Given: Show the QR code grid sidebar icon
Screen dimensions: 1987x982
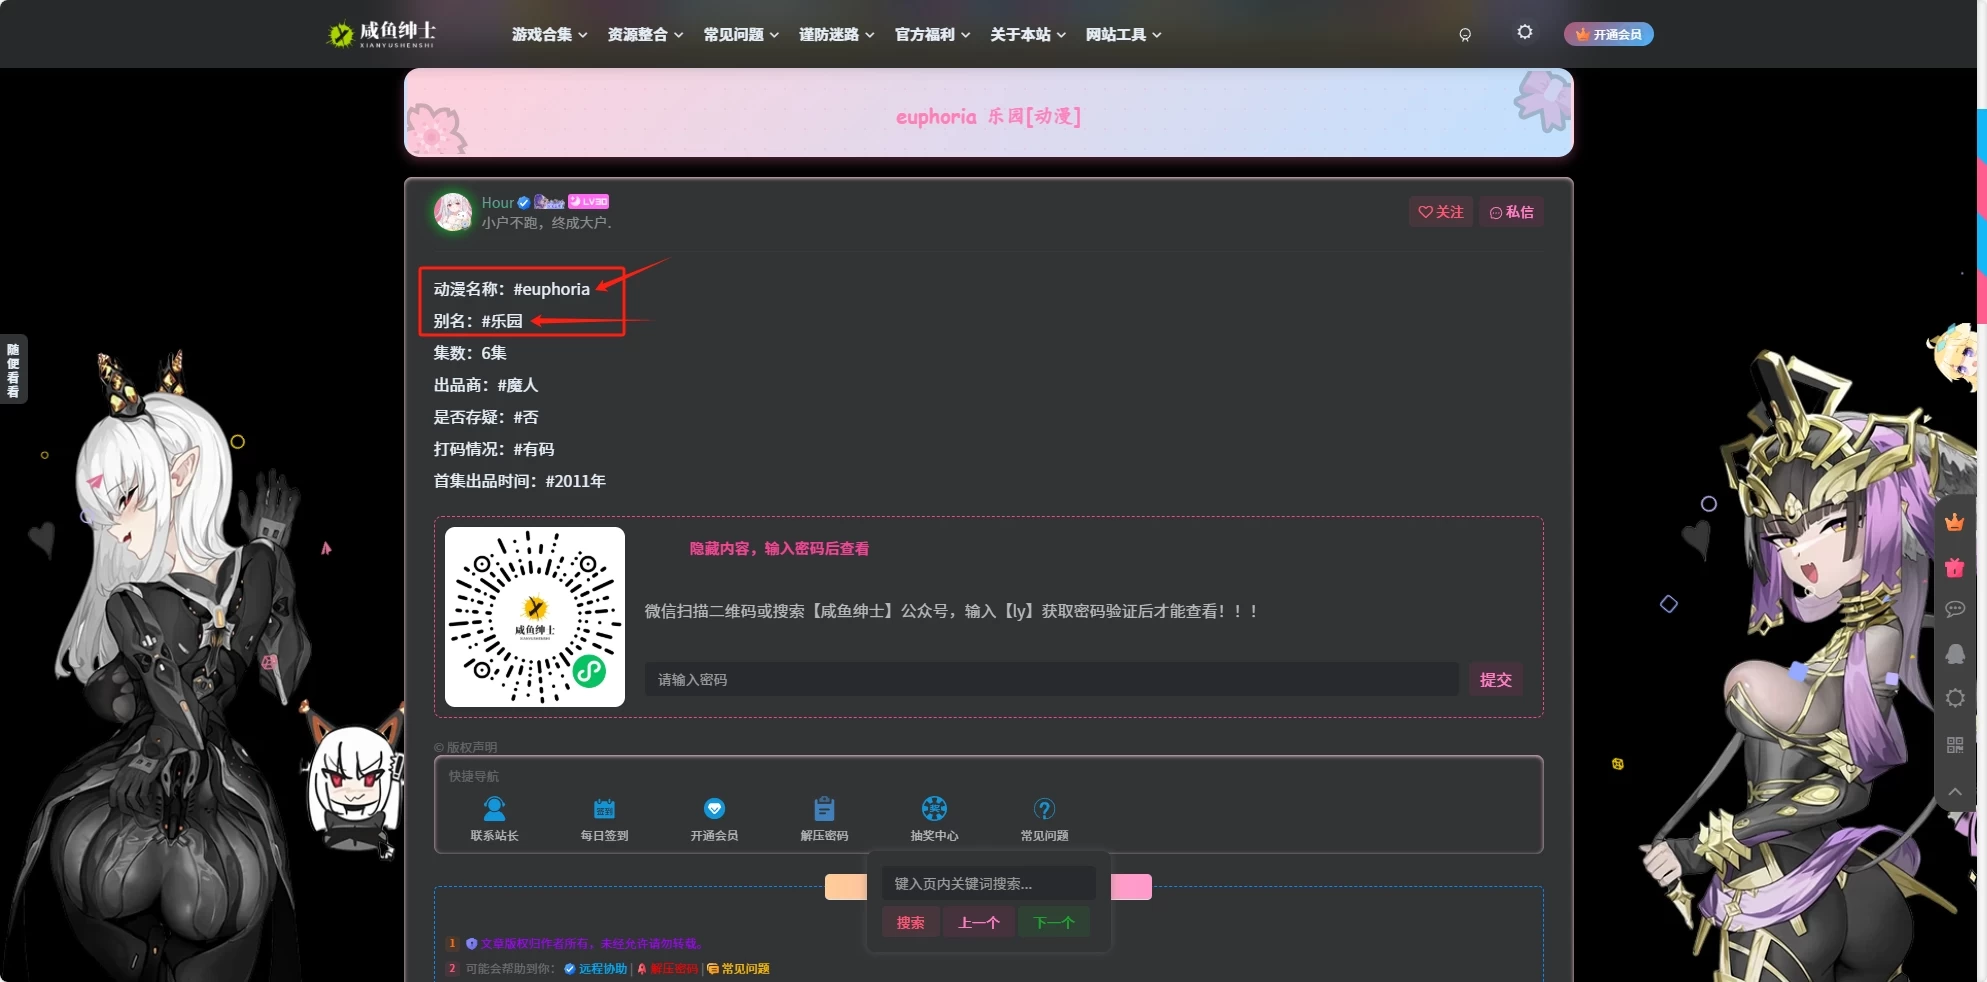Looking at the screenshot, I should [1955, 745].
